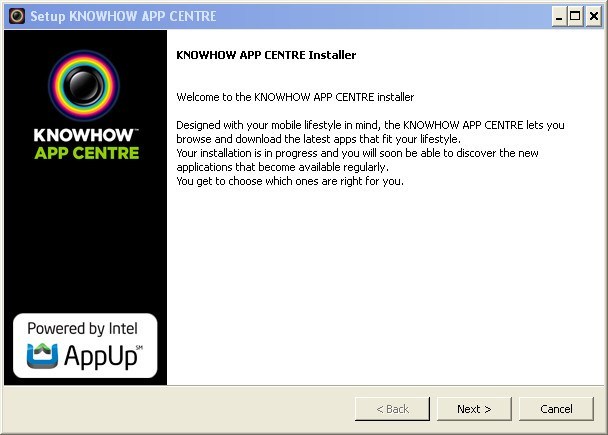This screenshot has height=435, width=608.
Task: Click the 'Powered by Intel' text
Action: click(82, 329)
